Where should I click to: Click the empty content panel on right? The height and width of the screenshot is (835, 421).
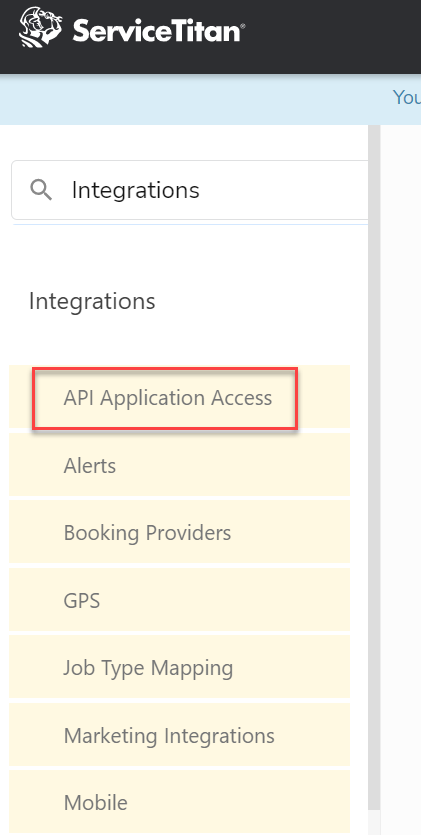(x=401, y=479)
